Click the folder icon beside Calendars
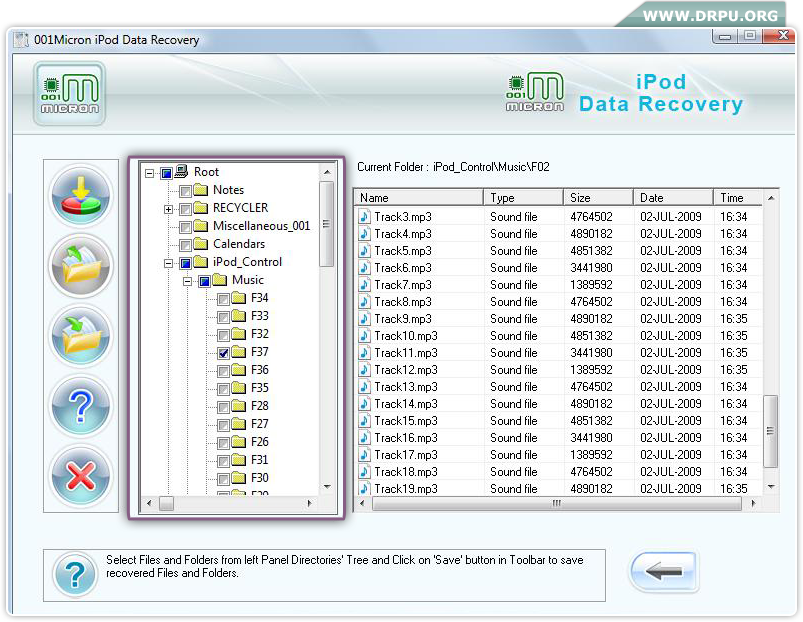The height and width of the screenshot is (622, 803). click(x=201, y=244)
